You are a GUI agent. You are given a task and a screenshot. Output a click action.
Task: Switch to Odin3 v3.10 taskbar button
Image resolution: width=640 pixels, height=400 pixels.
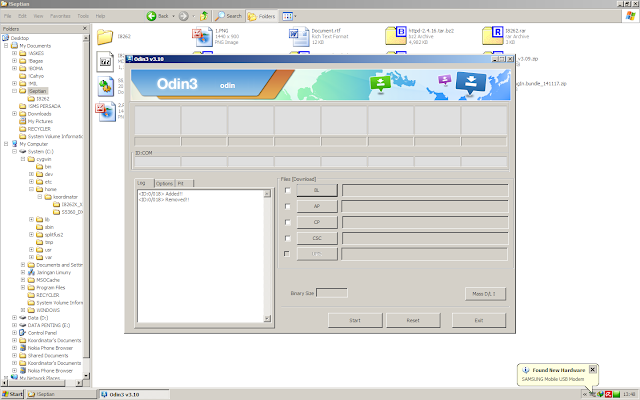(x=134, y=394)
